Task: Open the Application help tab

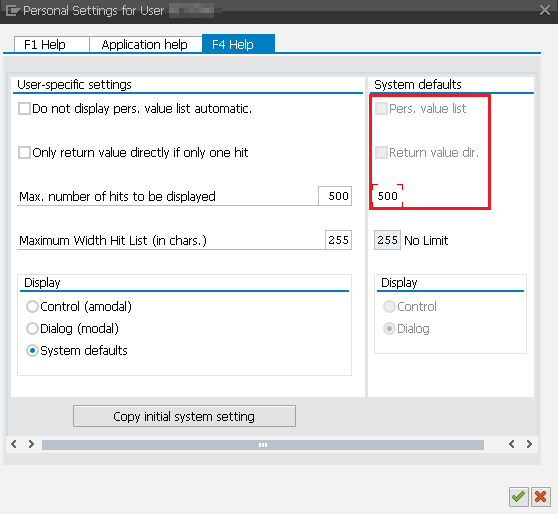Action: [x=145, y=44]
